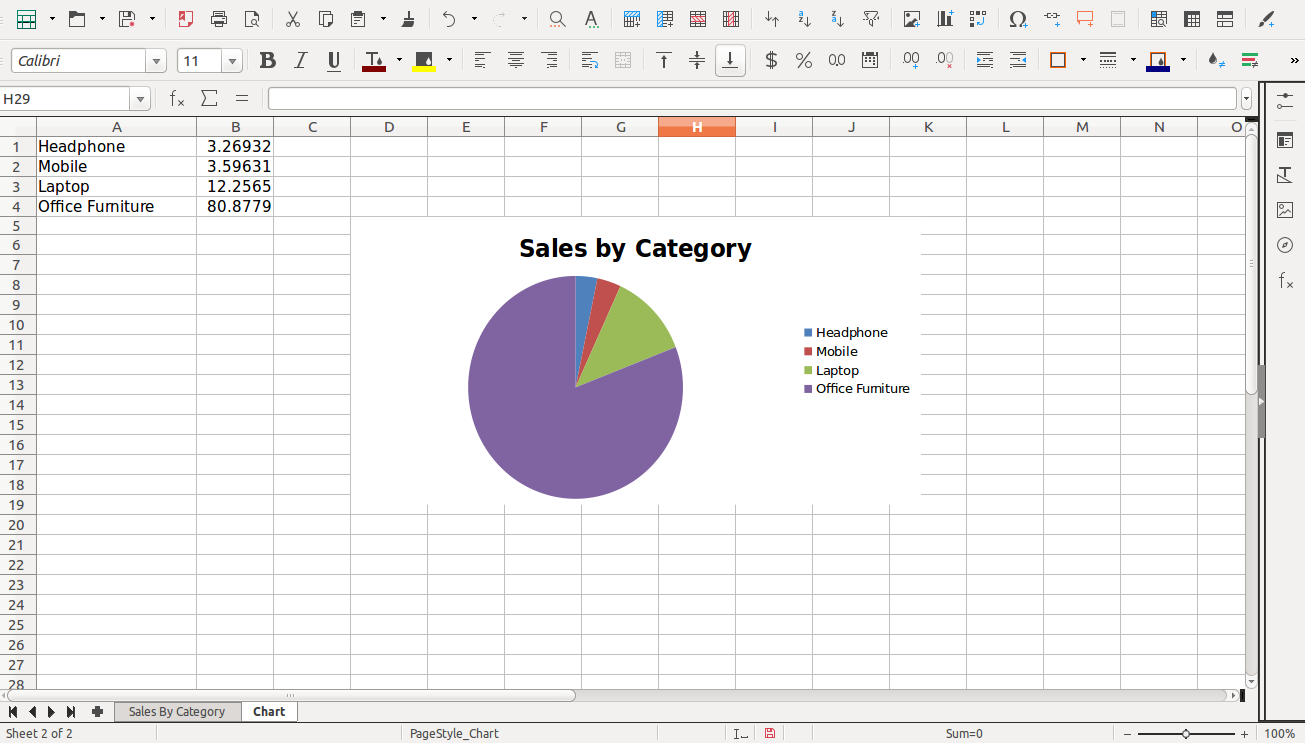Click the Print icon in the toolbar
Image resolution: width=1305 pixels, height=743 pixels.
pyautogui.click(x=219, y=19)
